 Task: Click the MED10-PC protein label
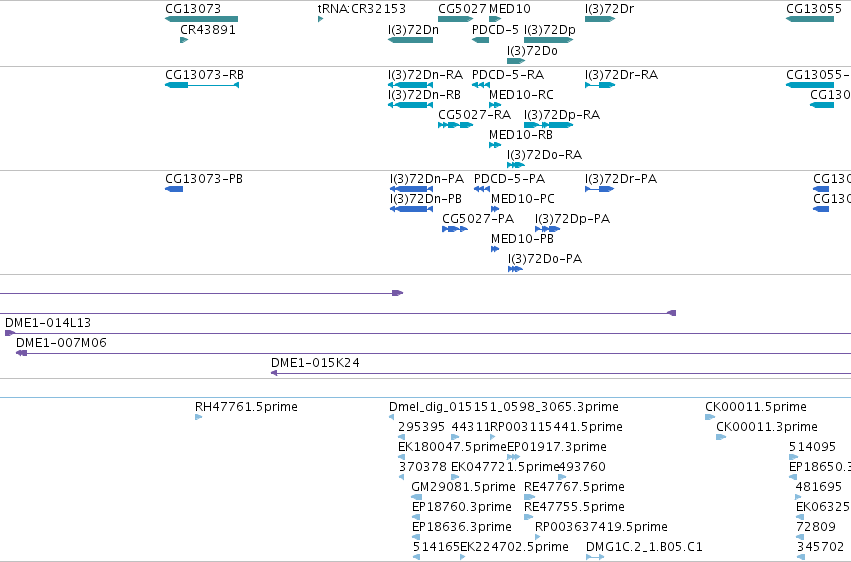(523, 199)
